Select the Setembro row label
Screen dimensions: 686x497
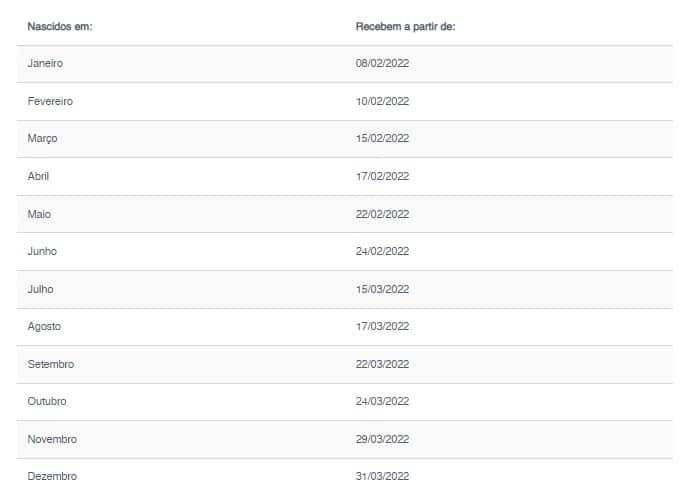[51, 364]
